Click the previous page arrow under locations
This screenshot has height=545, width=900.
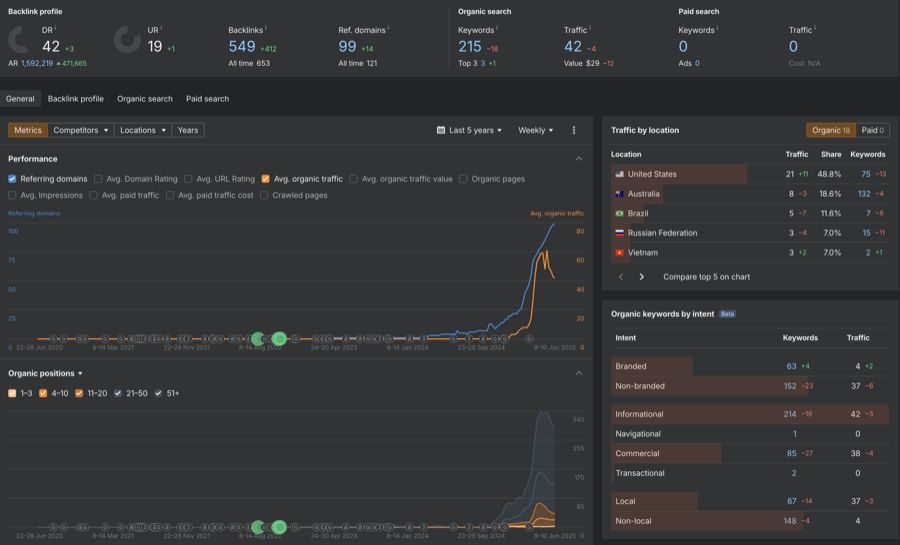(620, 277)
